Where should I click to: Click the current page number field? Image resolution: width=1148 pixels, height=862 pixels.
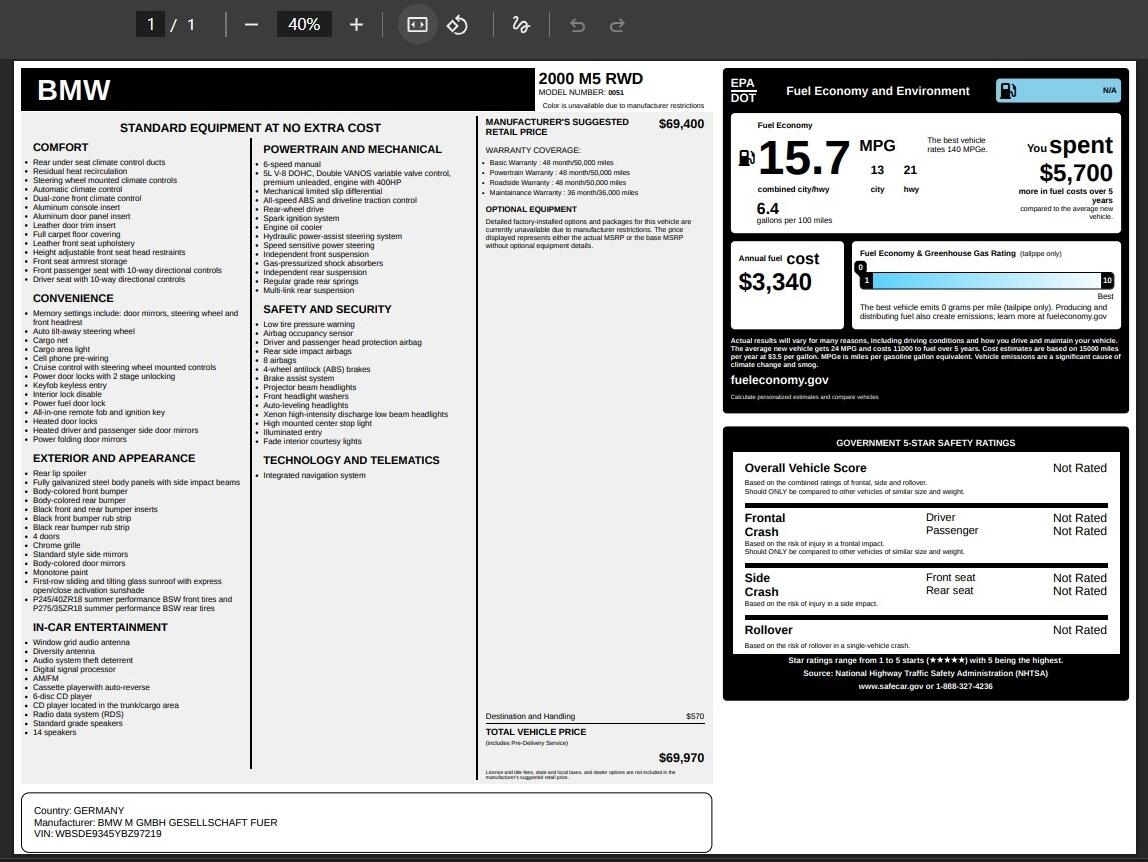(x=151, y=24)
